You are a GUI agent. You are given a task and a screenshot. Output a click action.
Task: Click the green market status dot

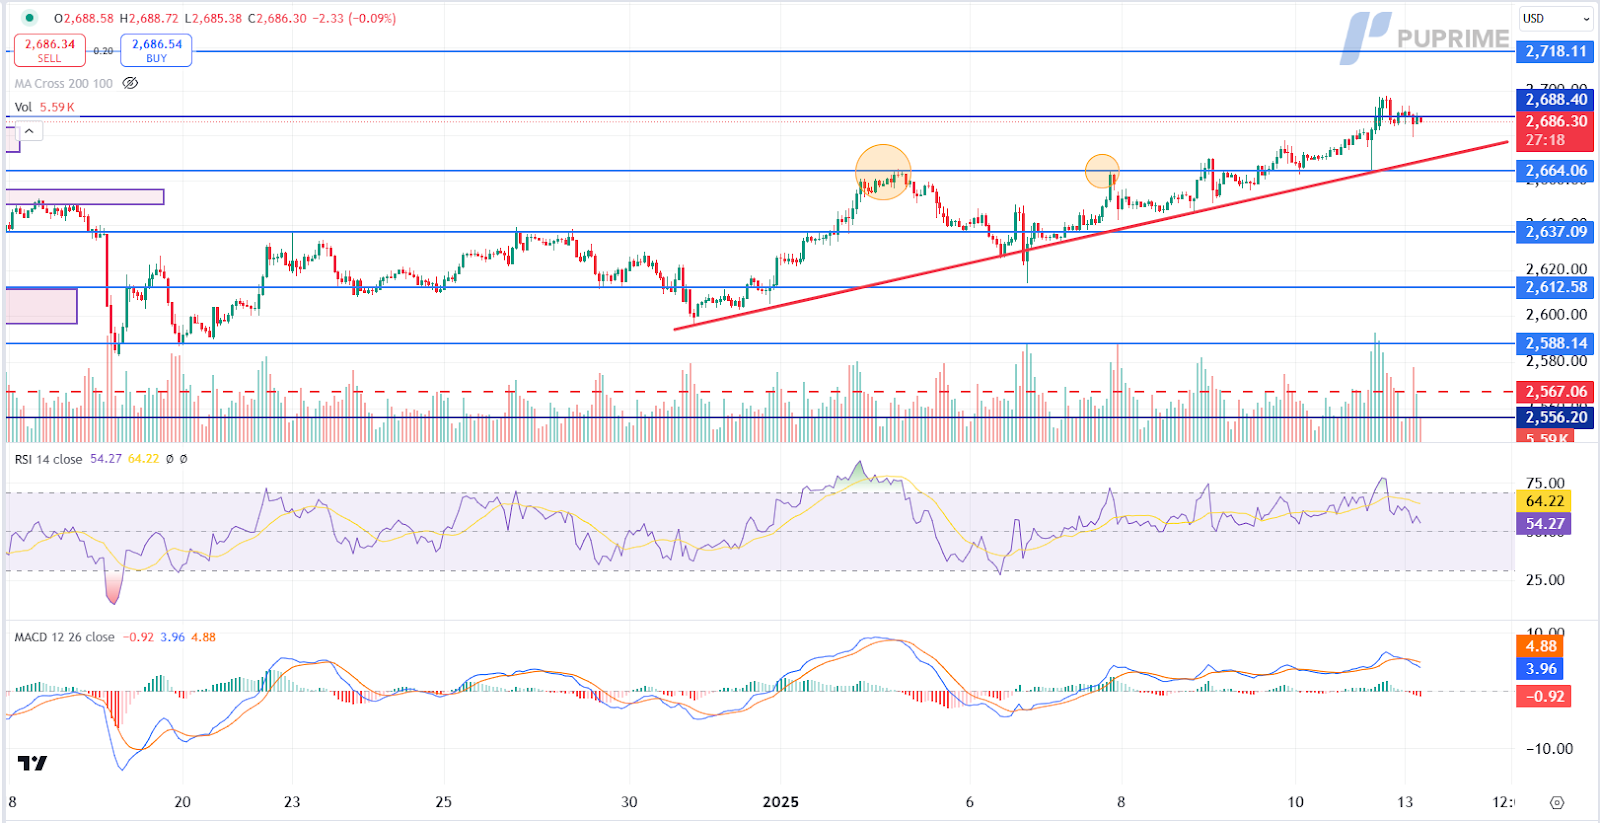click(x=29, y=18)
